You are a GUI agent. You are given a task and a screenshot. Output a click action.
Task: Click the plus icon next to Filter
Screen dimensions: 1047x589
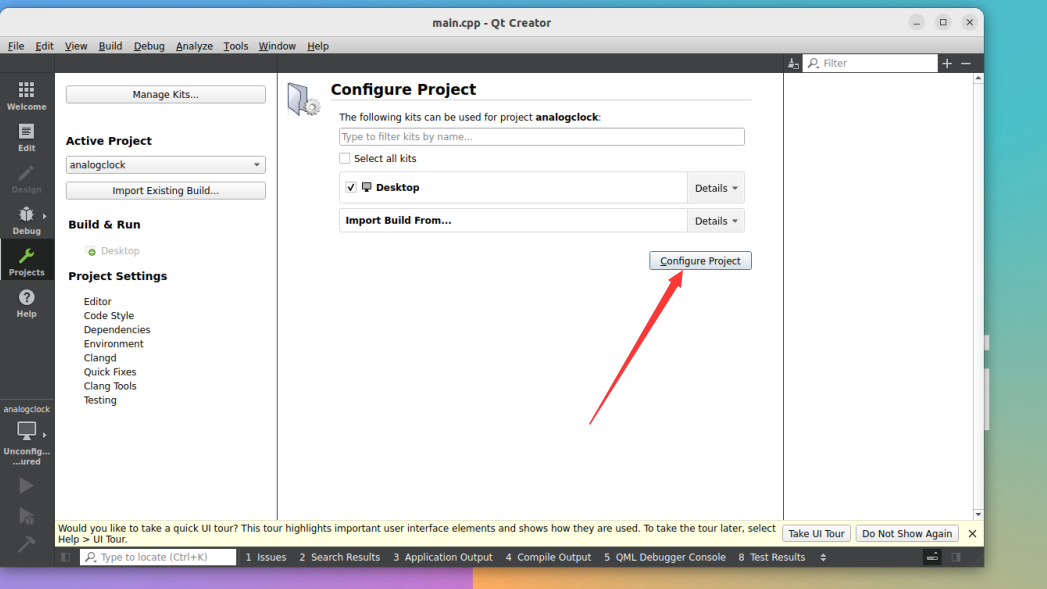point(947,63)
